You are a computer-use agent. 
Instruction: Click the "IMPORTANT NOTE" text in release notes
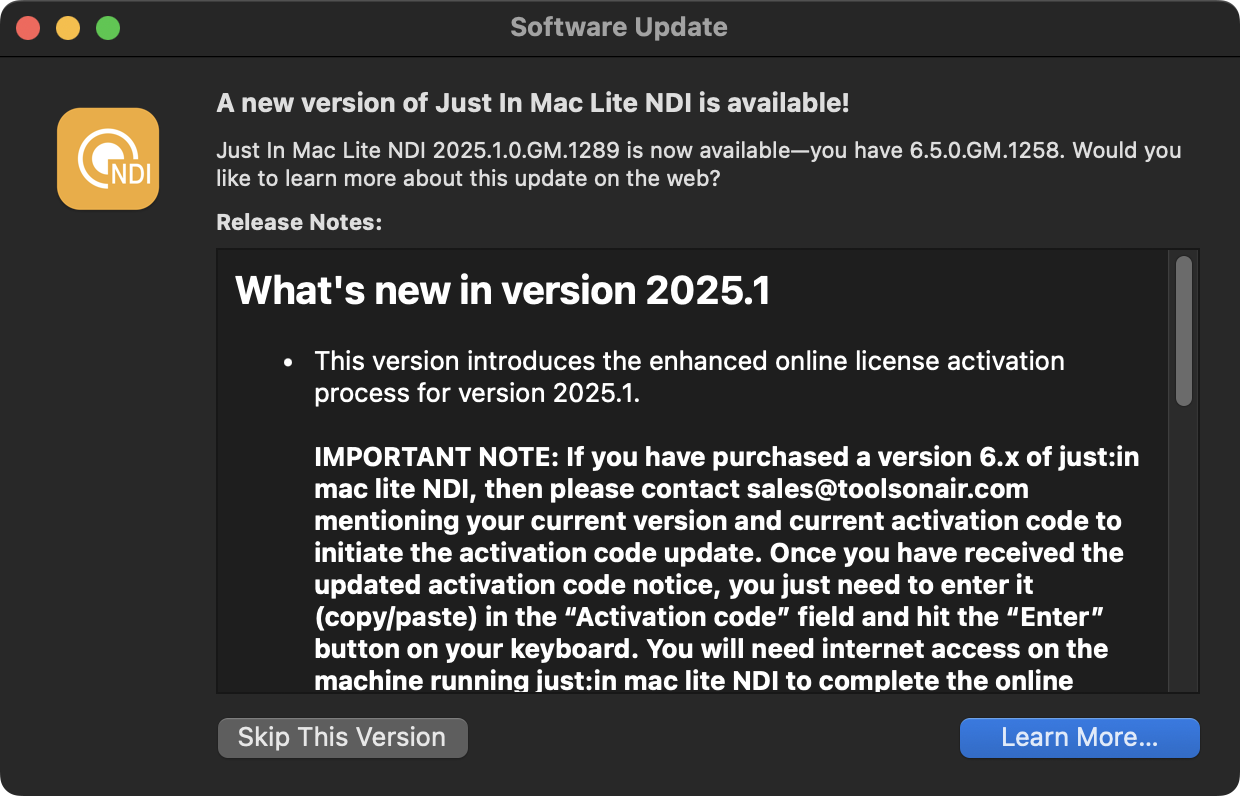(x=437, y=457)
